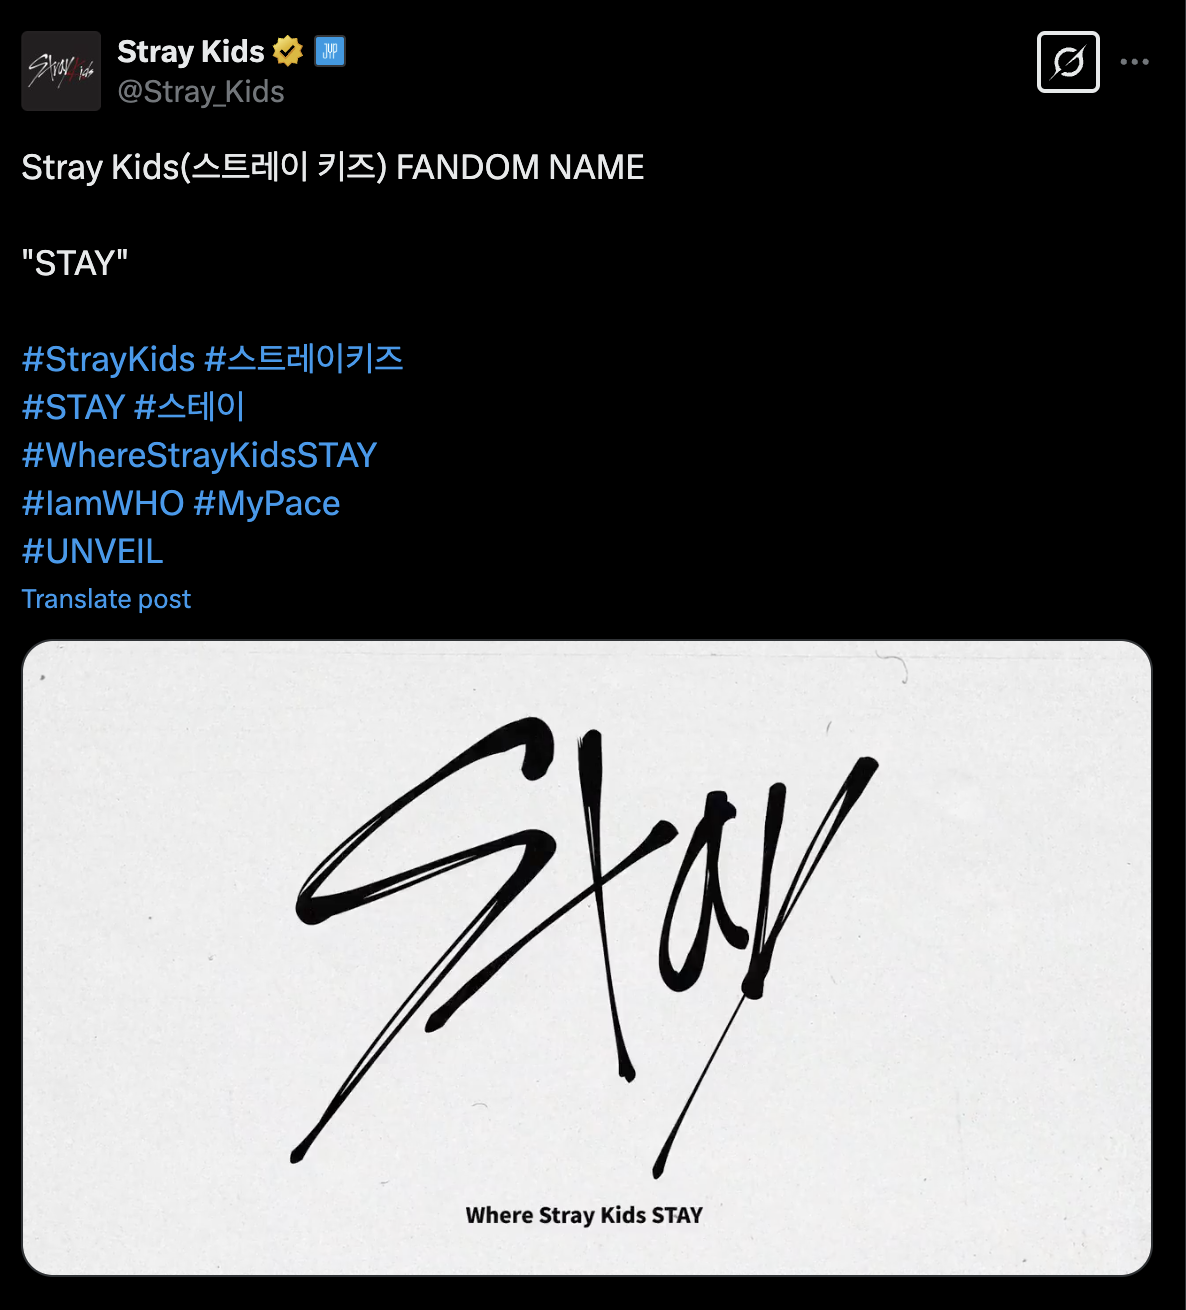Open the @Stray_Kids handle link
The height and width of the screenshot is (1310, 1186).
point(201,92)
